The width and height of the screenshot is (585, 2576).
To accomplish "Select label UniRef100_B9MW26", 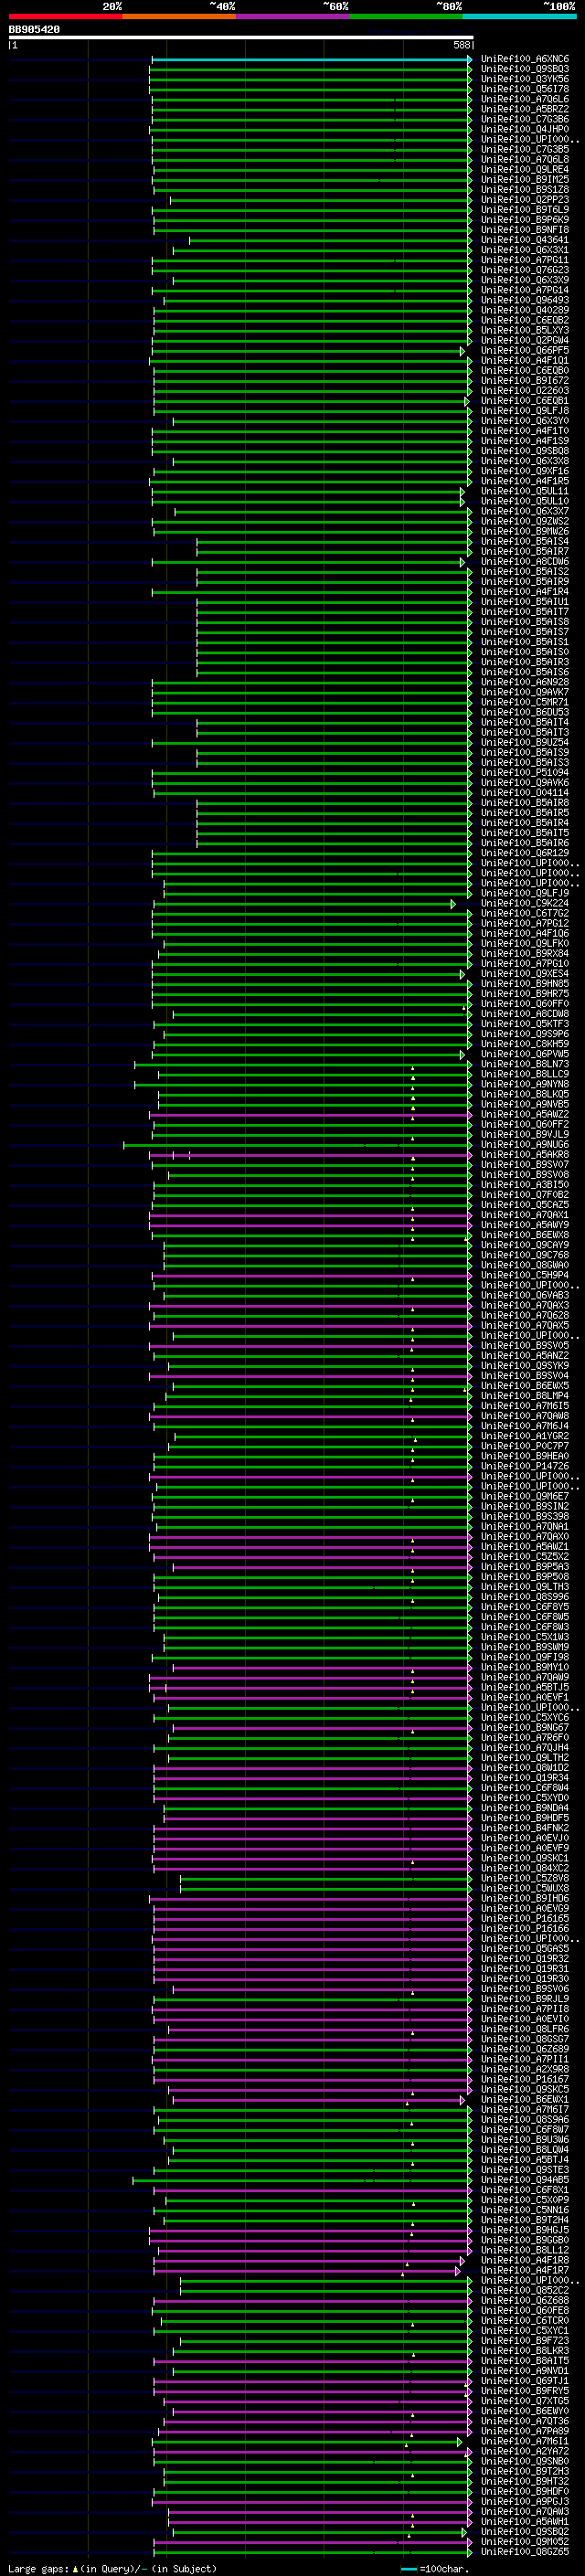I will (x=525, y=531).
